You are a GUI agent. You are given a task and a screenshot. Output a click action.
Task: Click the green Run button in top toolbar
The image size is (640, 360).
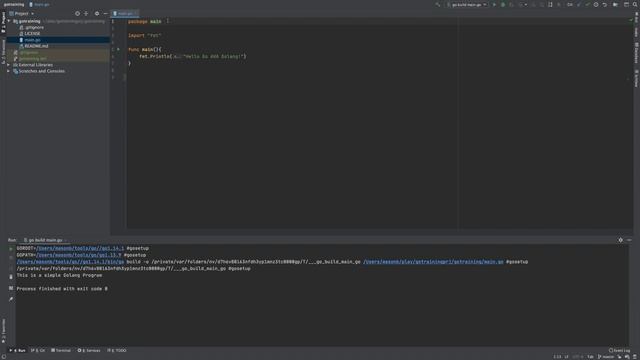pyautogui.click(x=494, y=4)
